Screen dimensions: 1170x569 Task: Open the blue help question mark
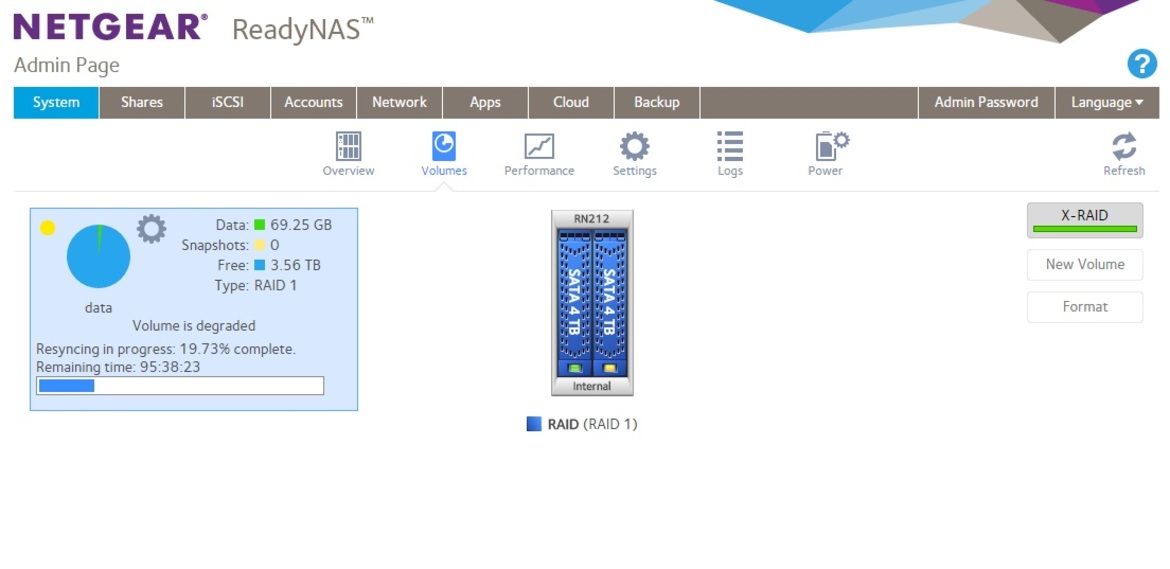click(1142, 64)
